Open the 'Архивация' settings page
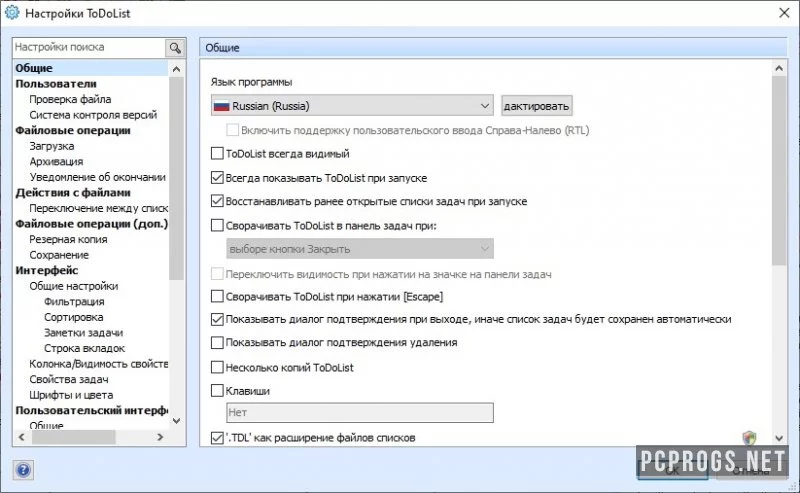 (56, 161)
